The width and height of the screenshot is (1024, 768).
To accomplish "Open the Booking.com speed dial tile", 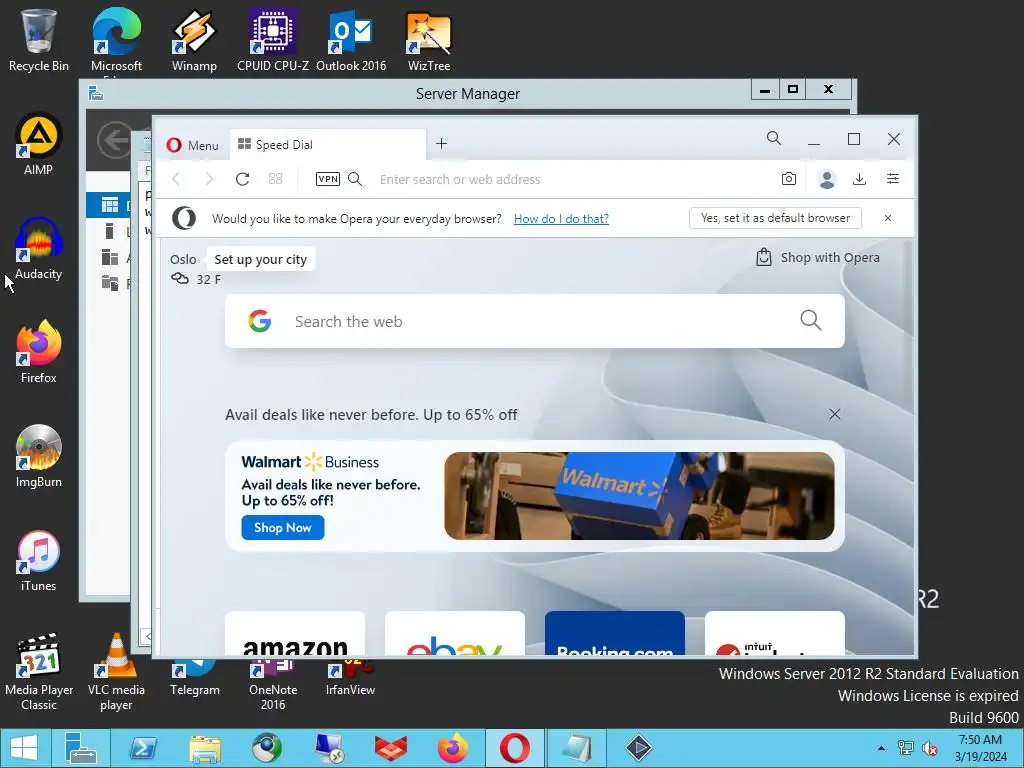I will point(615,633).
